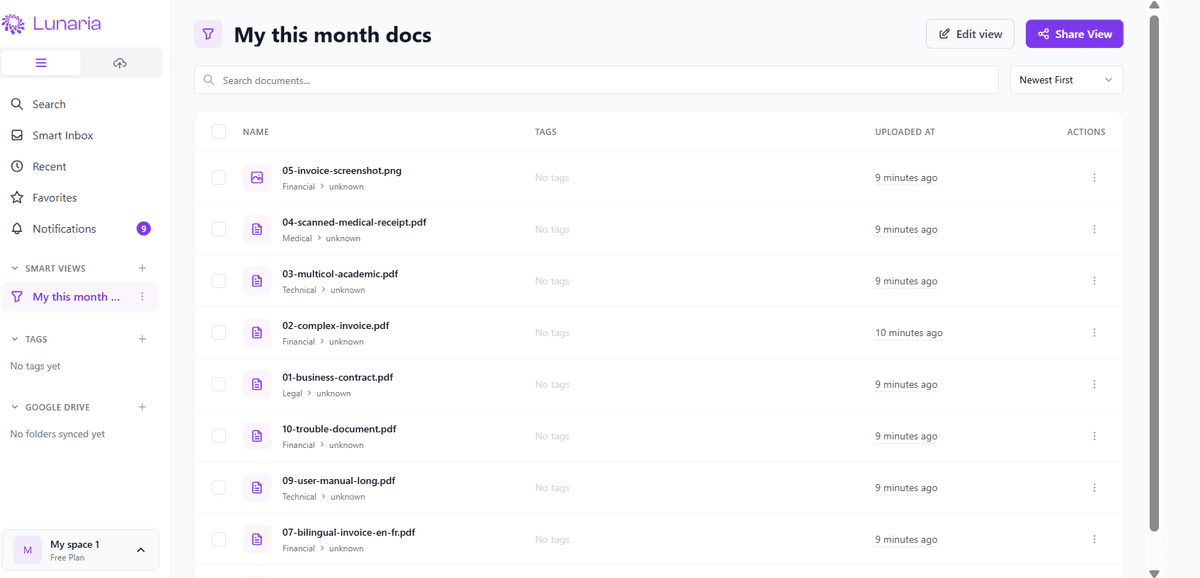Open document 04-scanned-medical-receipt.pdf
This screenshot has height=578, width=1200.
pyautogui.click(x=354, y=222)
